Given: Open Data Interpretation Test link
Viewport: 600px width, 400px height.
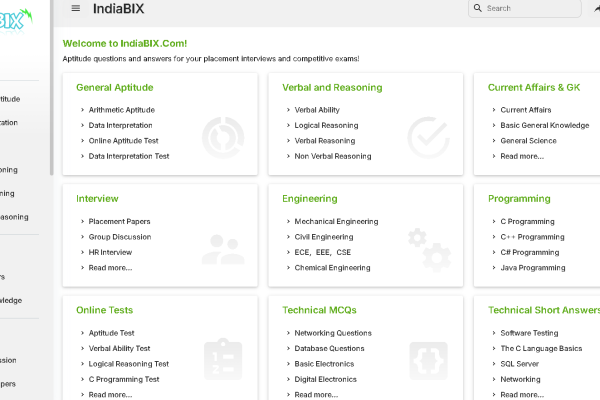Looking at the screenshot, I should point(129,156).
